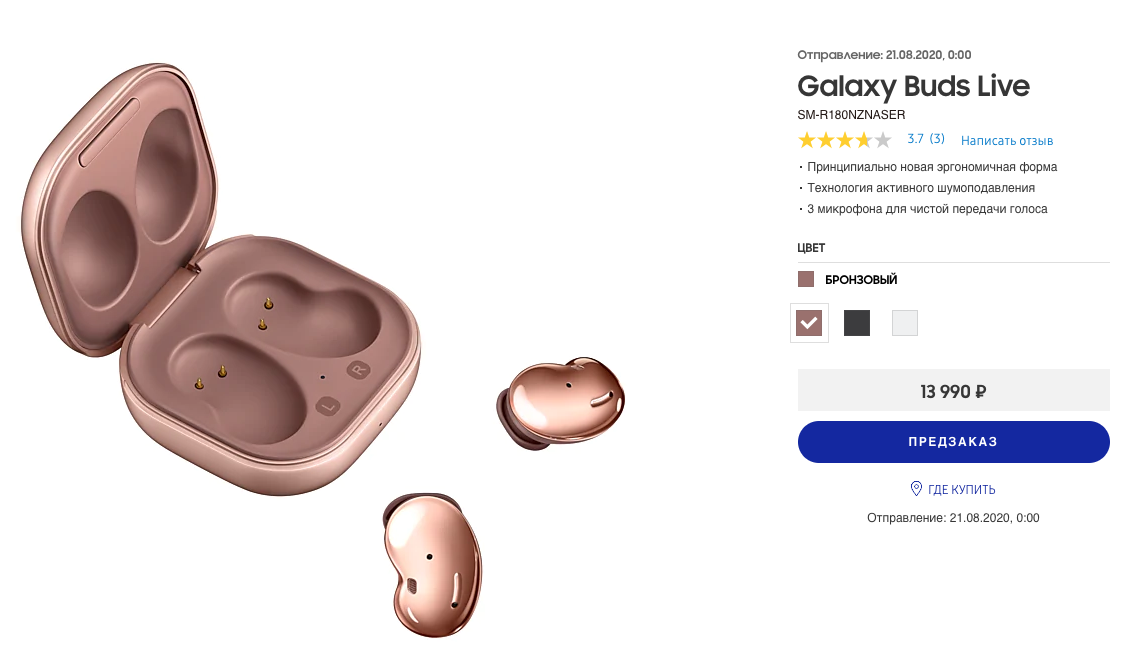The image size is (1129, 648).
Task: Click the БРОНЗОВЫЙ color name label
Action: tap(861, 279)
